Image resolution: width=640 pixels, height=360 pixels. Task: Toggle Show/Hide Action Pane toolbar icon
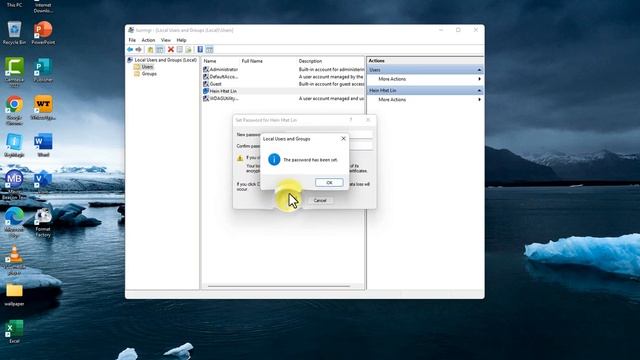click(209, 49)
